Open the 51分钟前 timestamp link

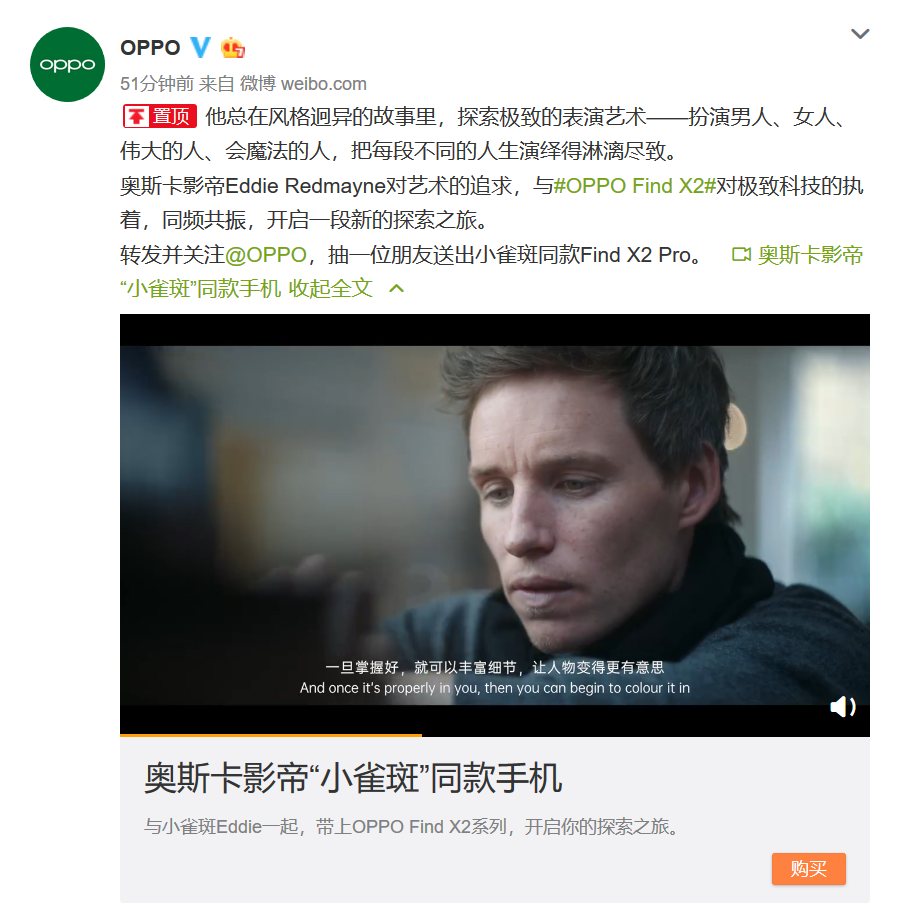(x=156, y=84)
